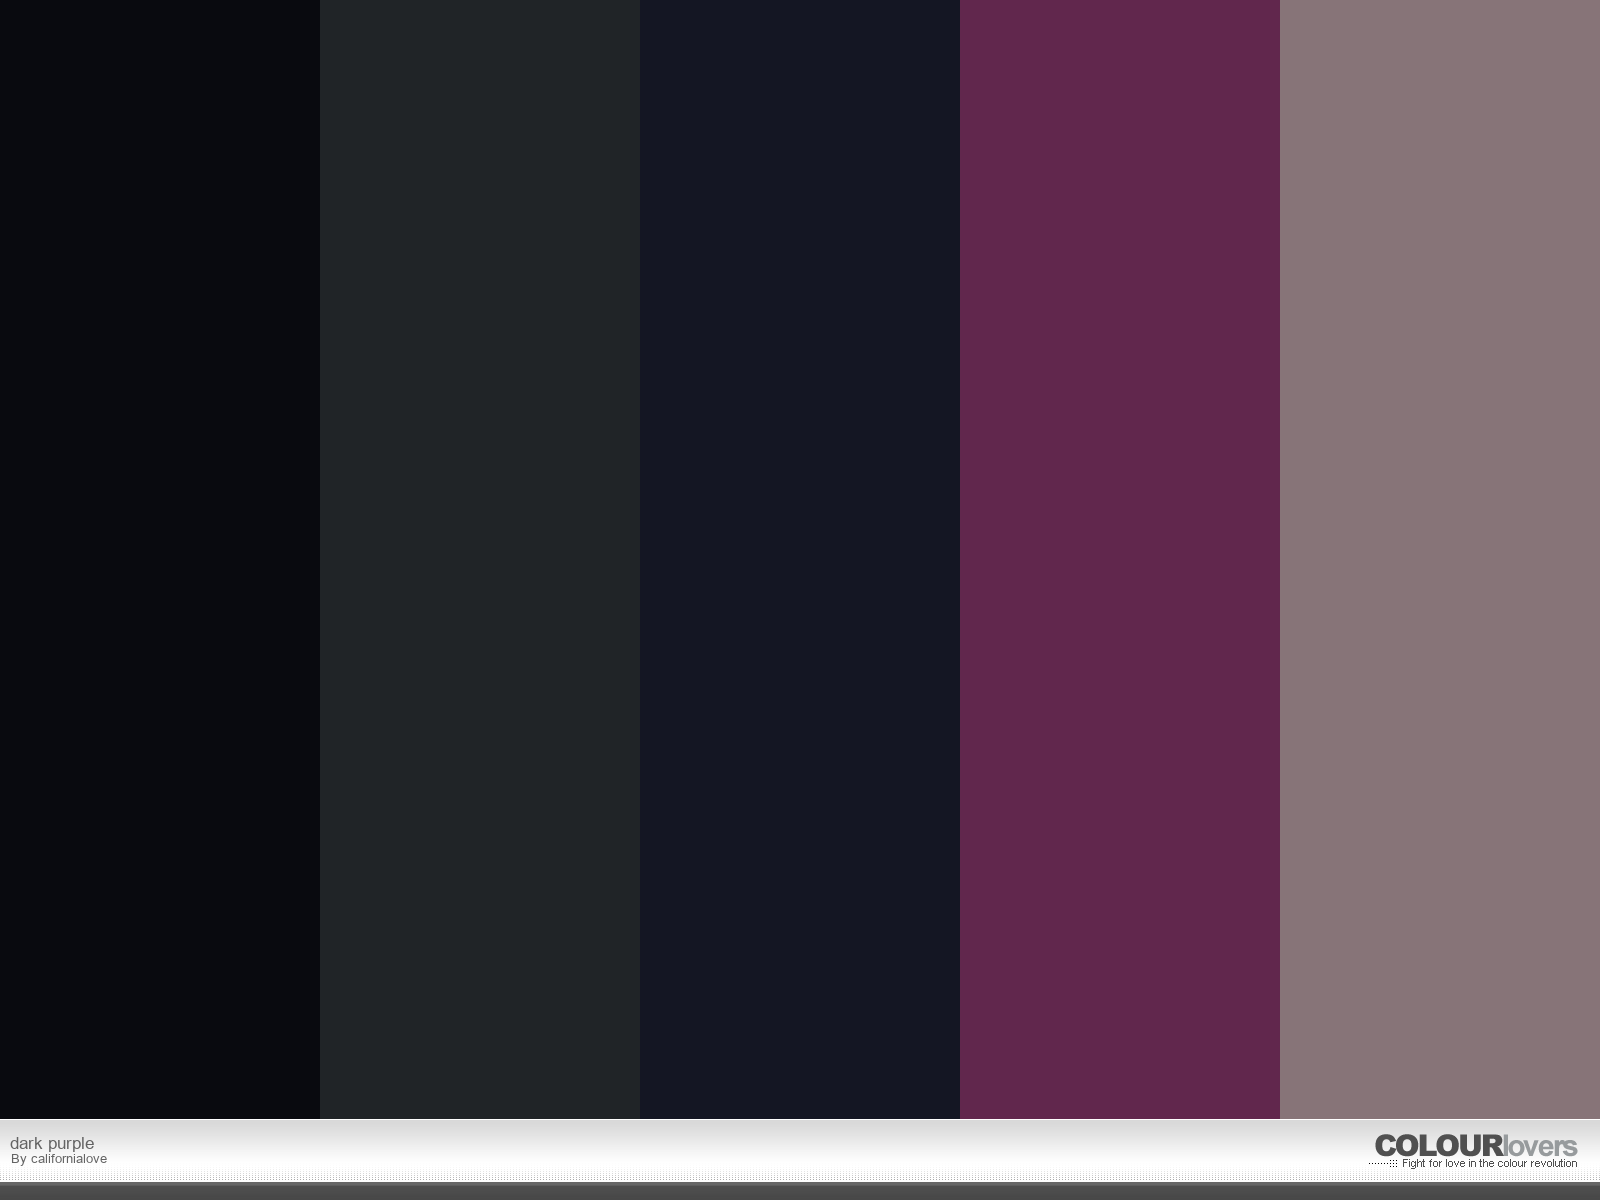Click the gray 'lovers' part of the logo
Screen dimensions: 1600x1200
[x=1540, y=1146]
